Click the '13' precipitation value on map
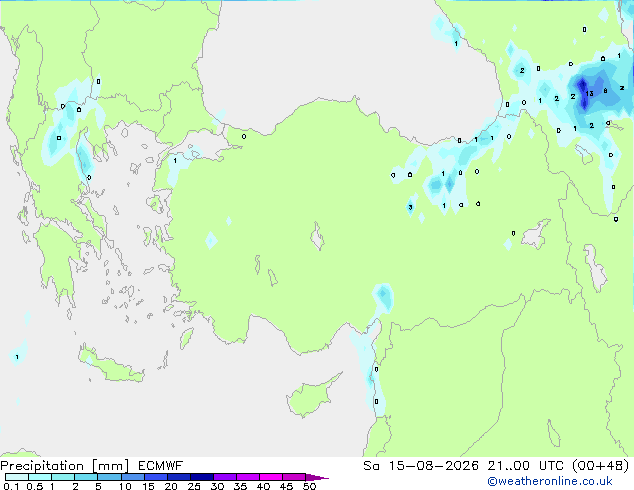 tap(590, 93)
